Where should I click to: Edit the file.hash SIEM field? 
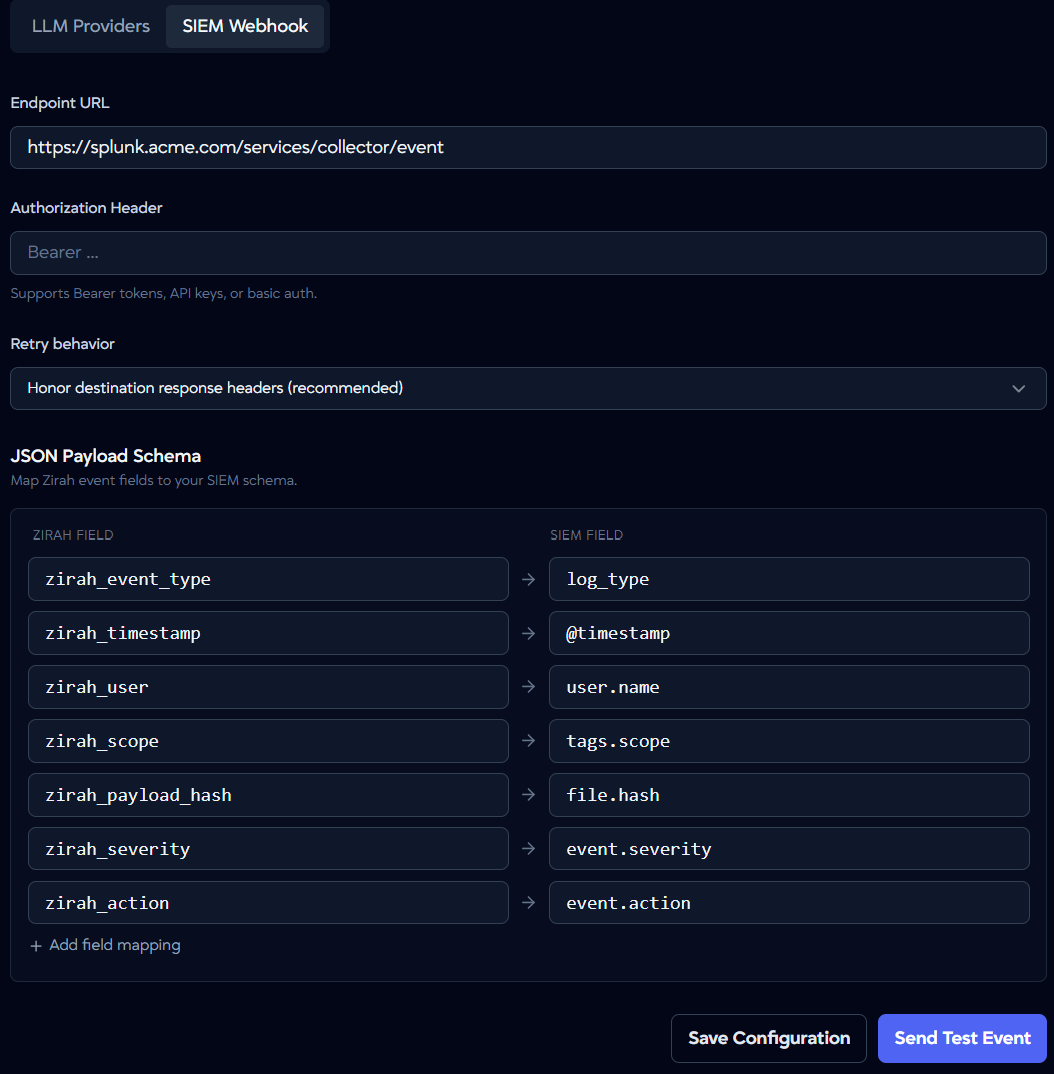click(789, 795)
